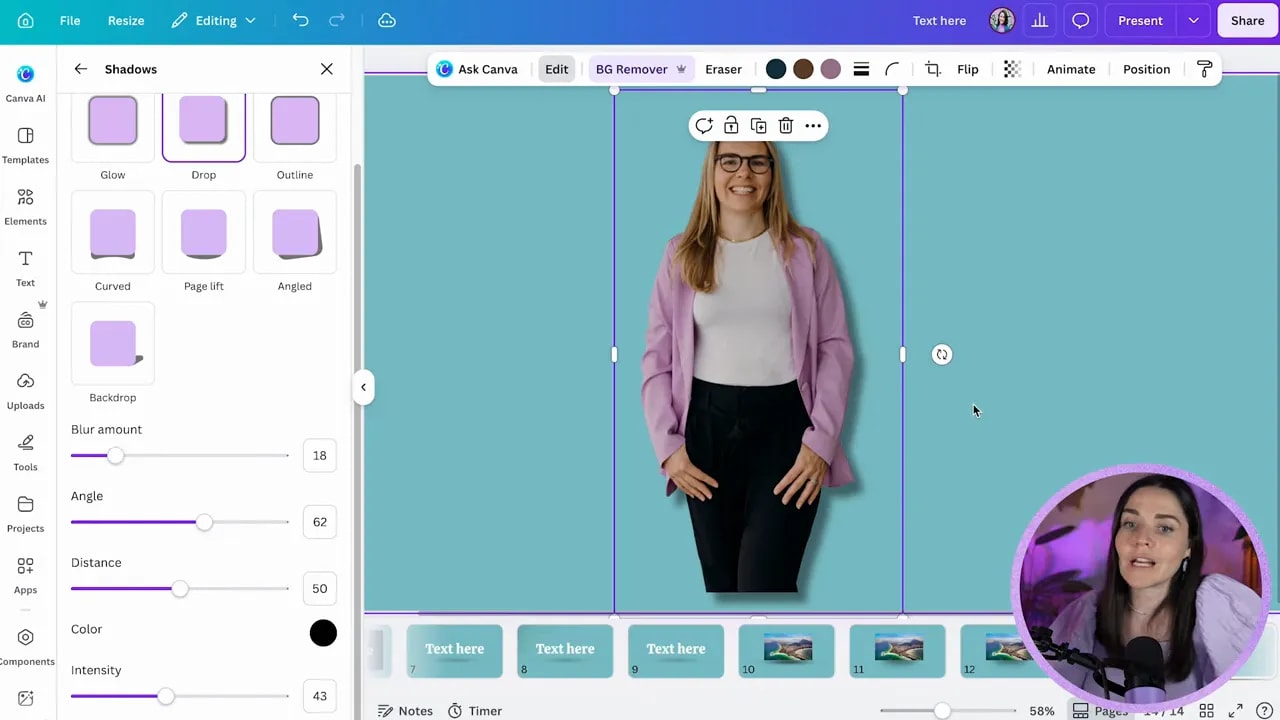Viewport: 1280px width, 720px height.
Task: Click the Blur amount value field
Action: coord(319,455)
